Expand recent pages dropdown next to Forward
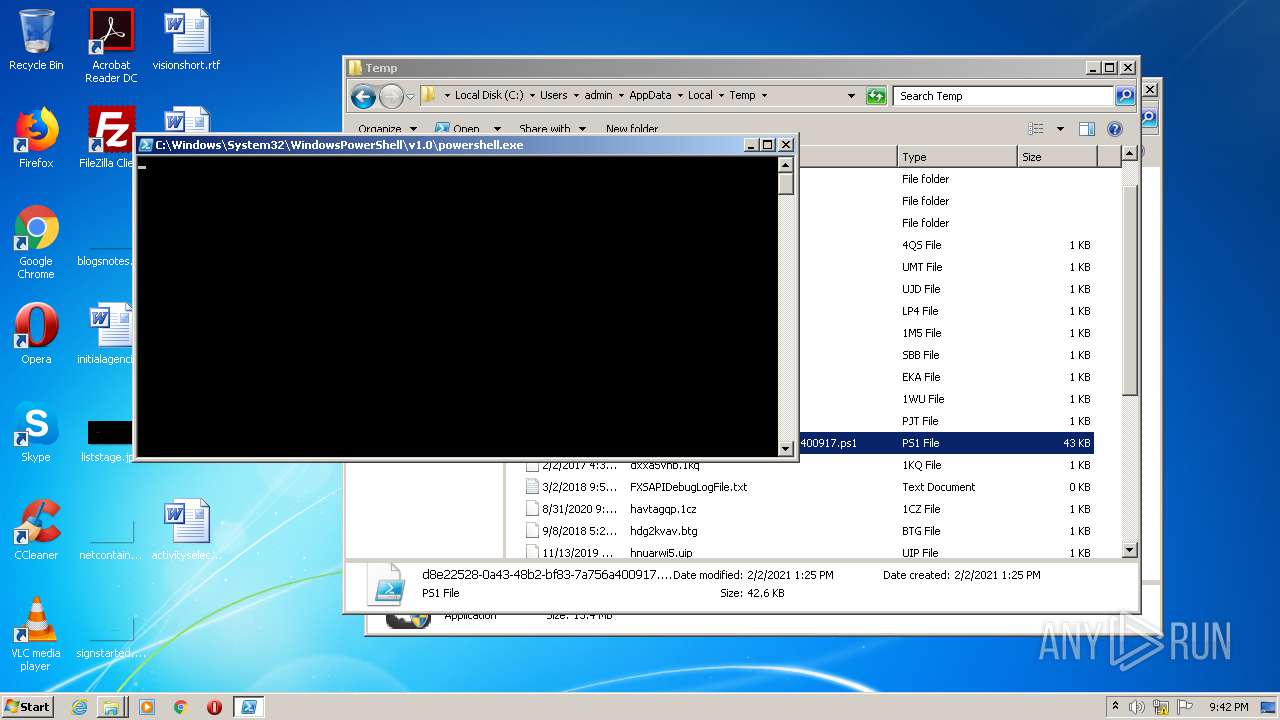This screenshot has height=720, width=1280. (410, 97)
